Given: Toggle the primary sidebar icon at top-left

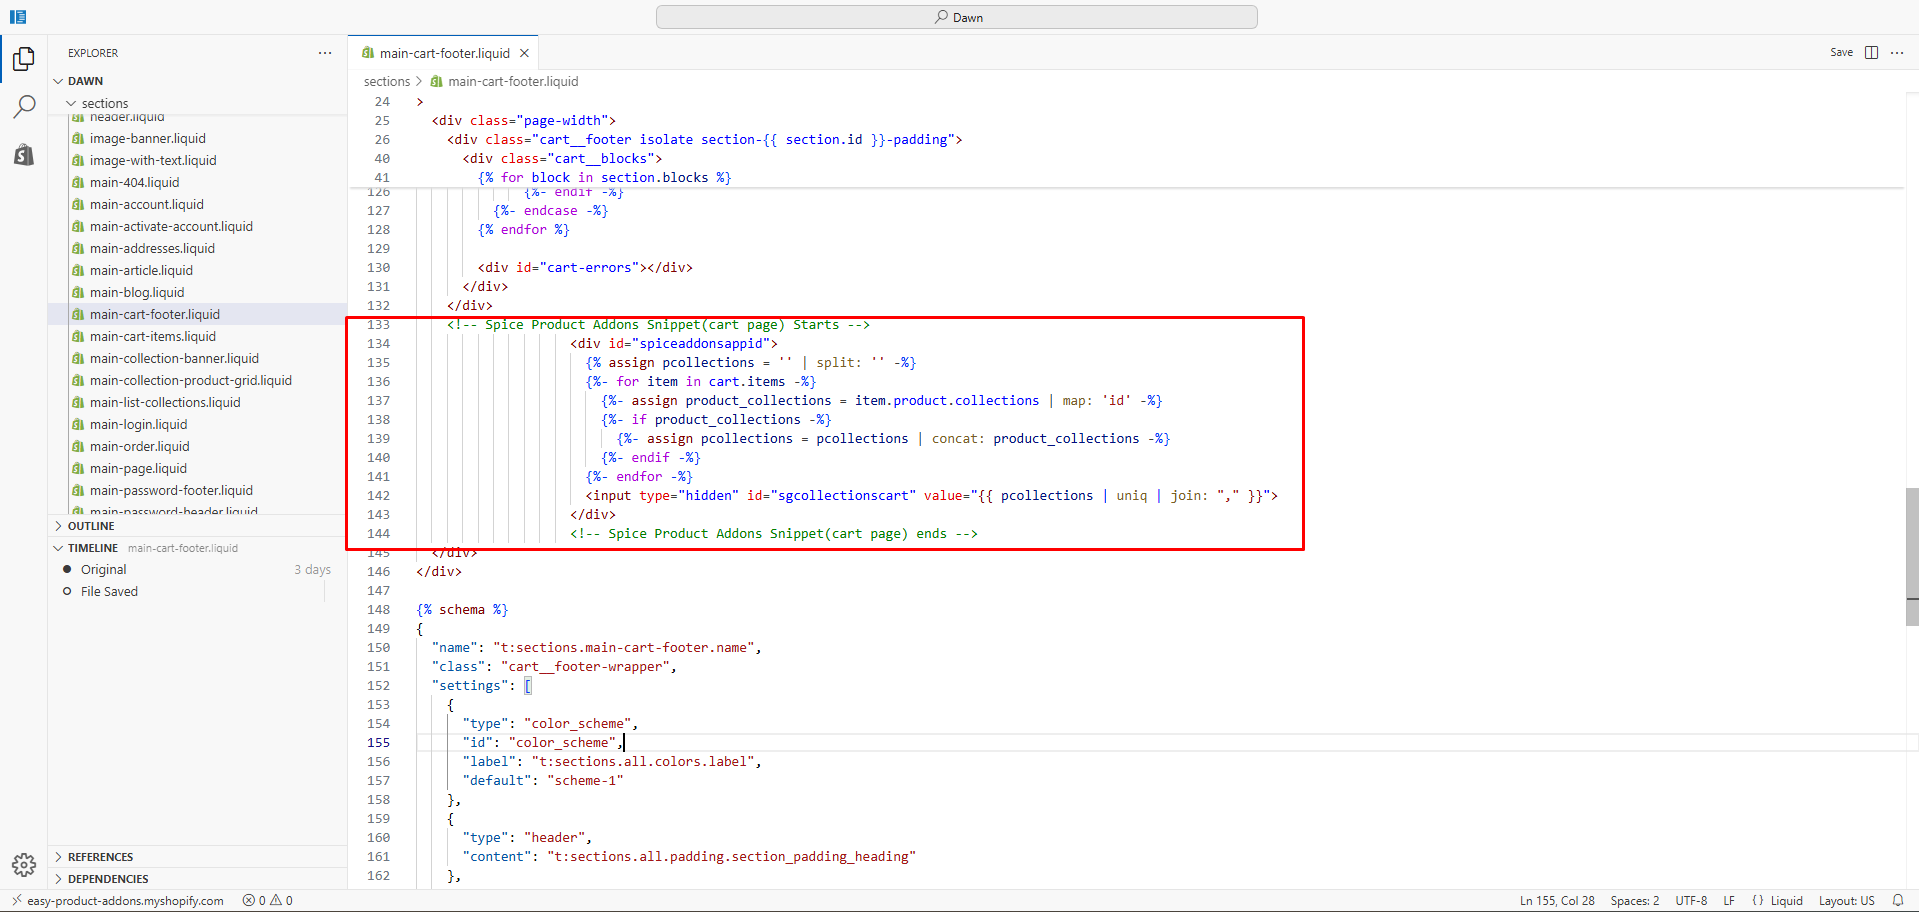Looking at the screenshot, I should point(18,17).
